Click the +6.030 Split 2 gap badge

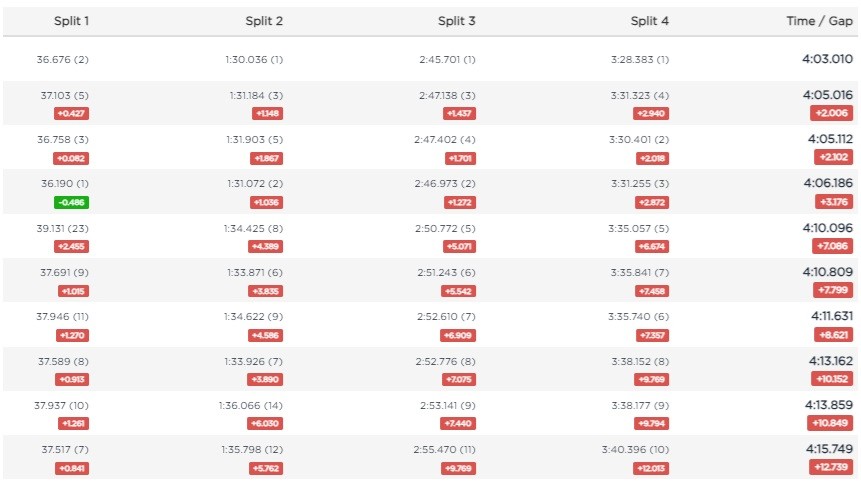[265, 423]
